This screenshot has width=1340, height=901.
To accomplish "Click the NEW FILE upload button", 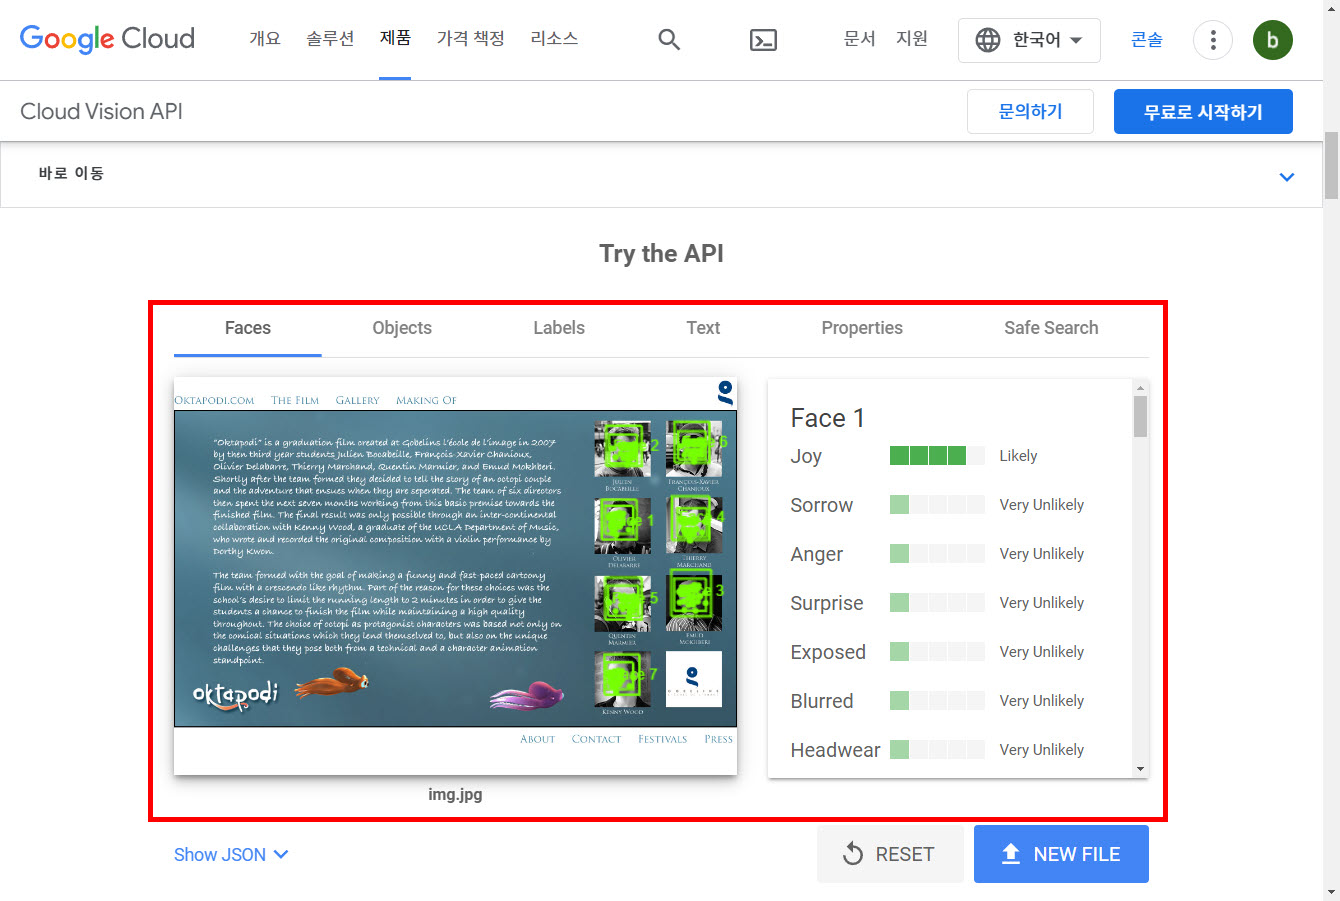I will pyautogui.click(x=1061, y=854).
